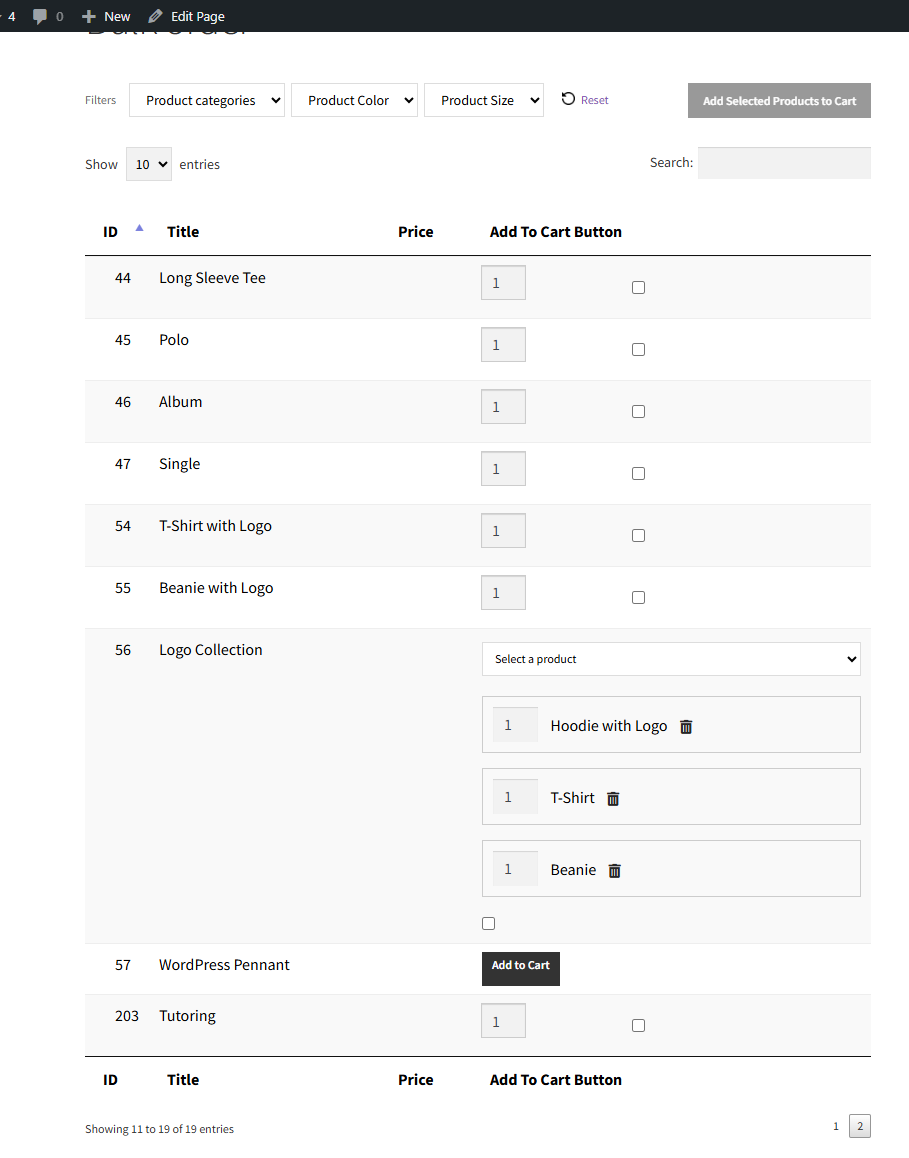Check the checkbox for the Polo row
Viewport: 909px width, 1158px height.
638,349
